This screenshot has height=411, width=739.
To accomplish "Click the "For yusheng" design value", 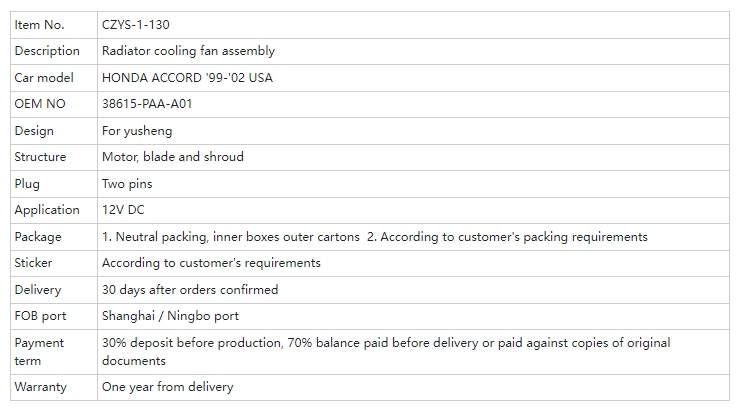I will click(137, 130).
